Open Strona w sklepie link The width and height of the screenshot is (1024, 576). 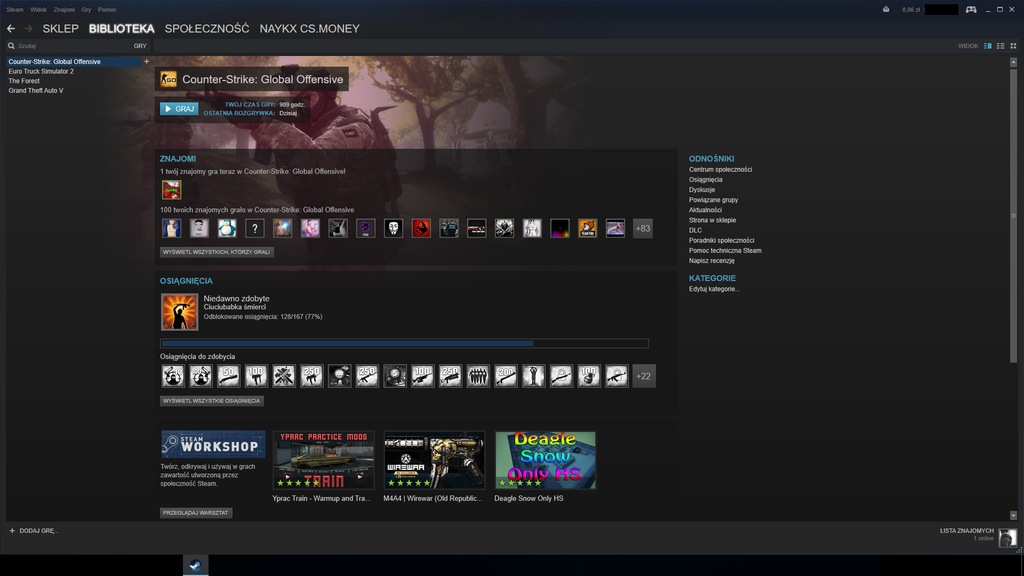712,220
